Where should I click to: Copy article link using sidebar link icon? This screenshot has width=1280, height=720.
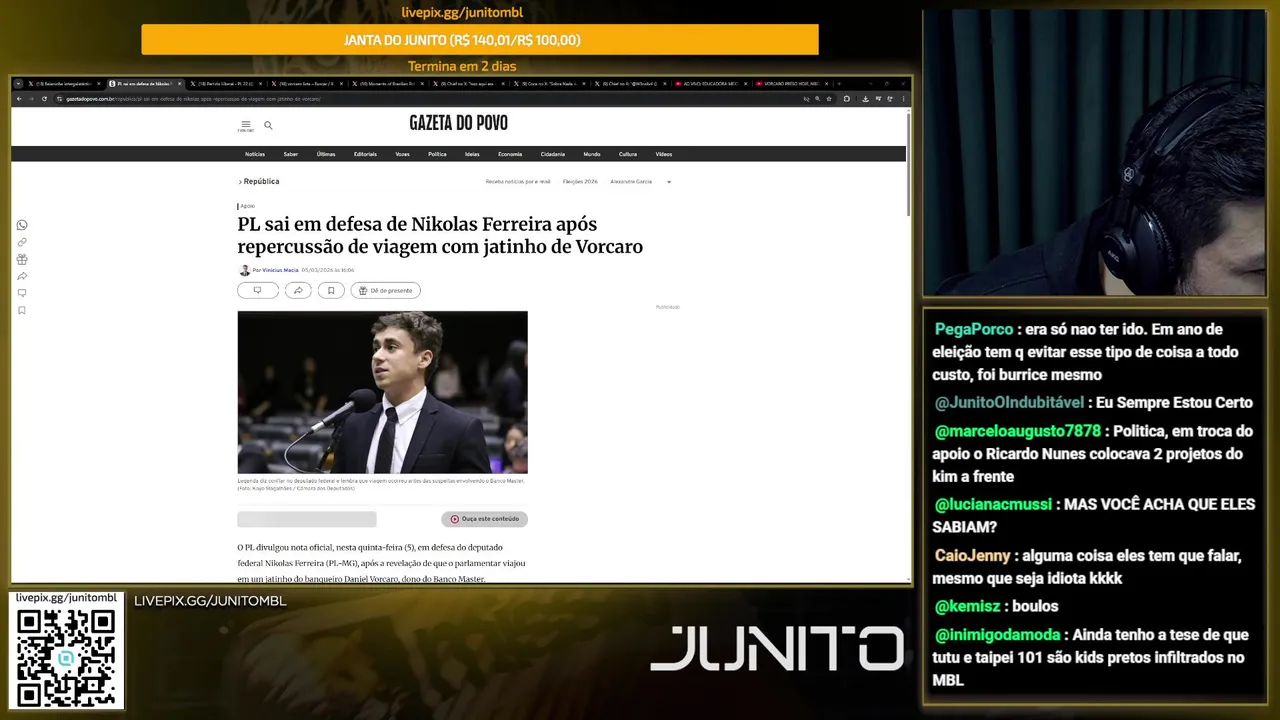click(x=22, y=242)
